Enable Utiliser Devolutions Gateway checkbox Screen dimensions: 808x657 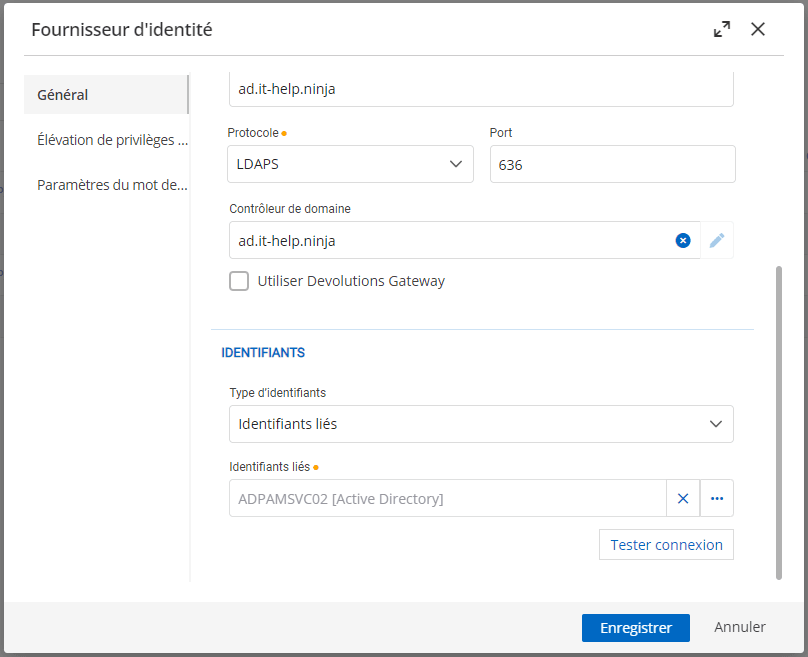tap(239, 281)
